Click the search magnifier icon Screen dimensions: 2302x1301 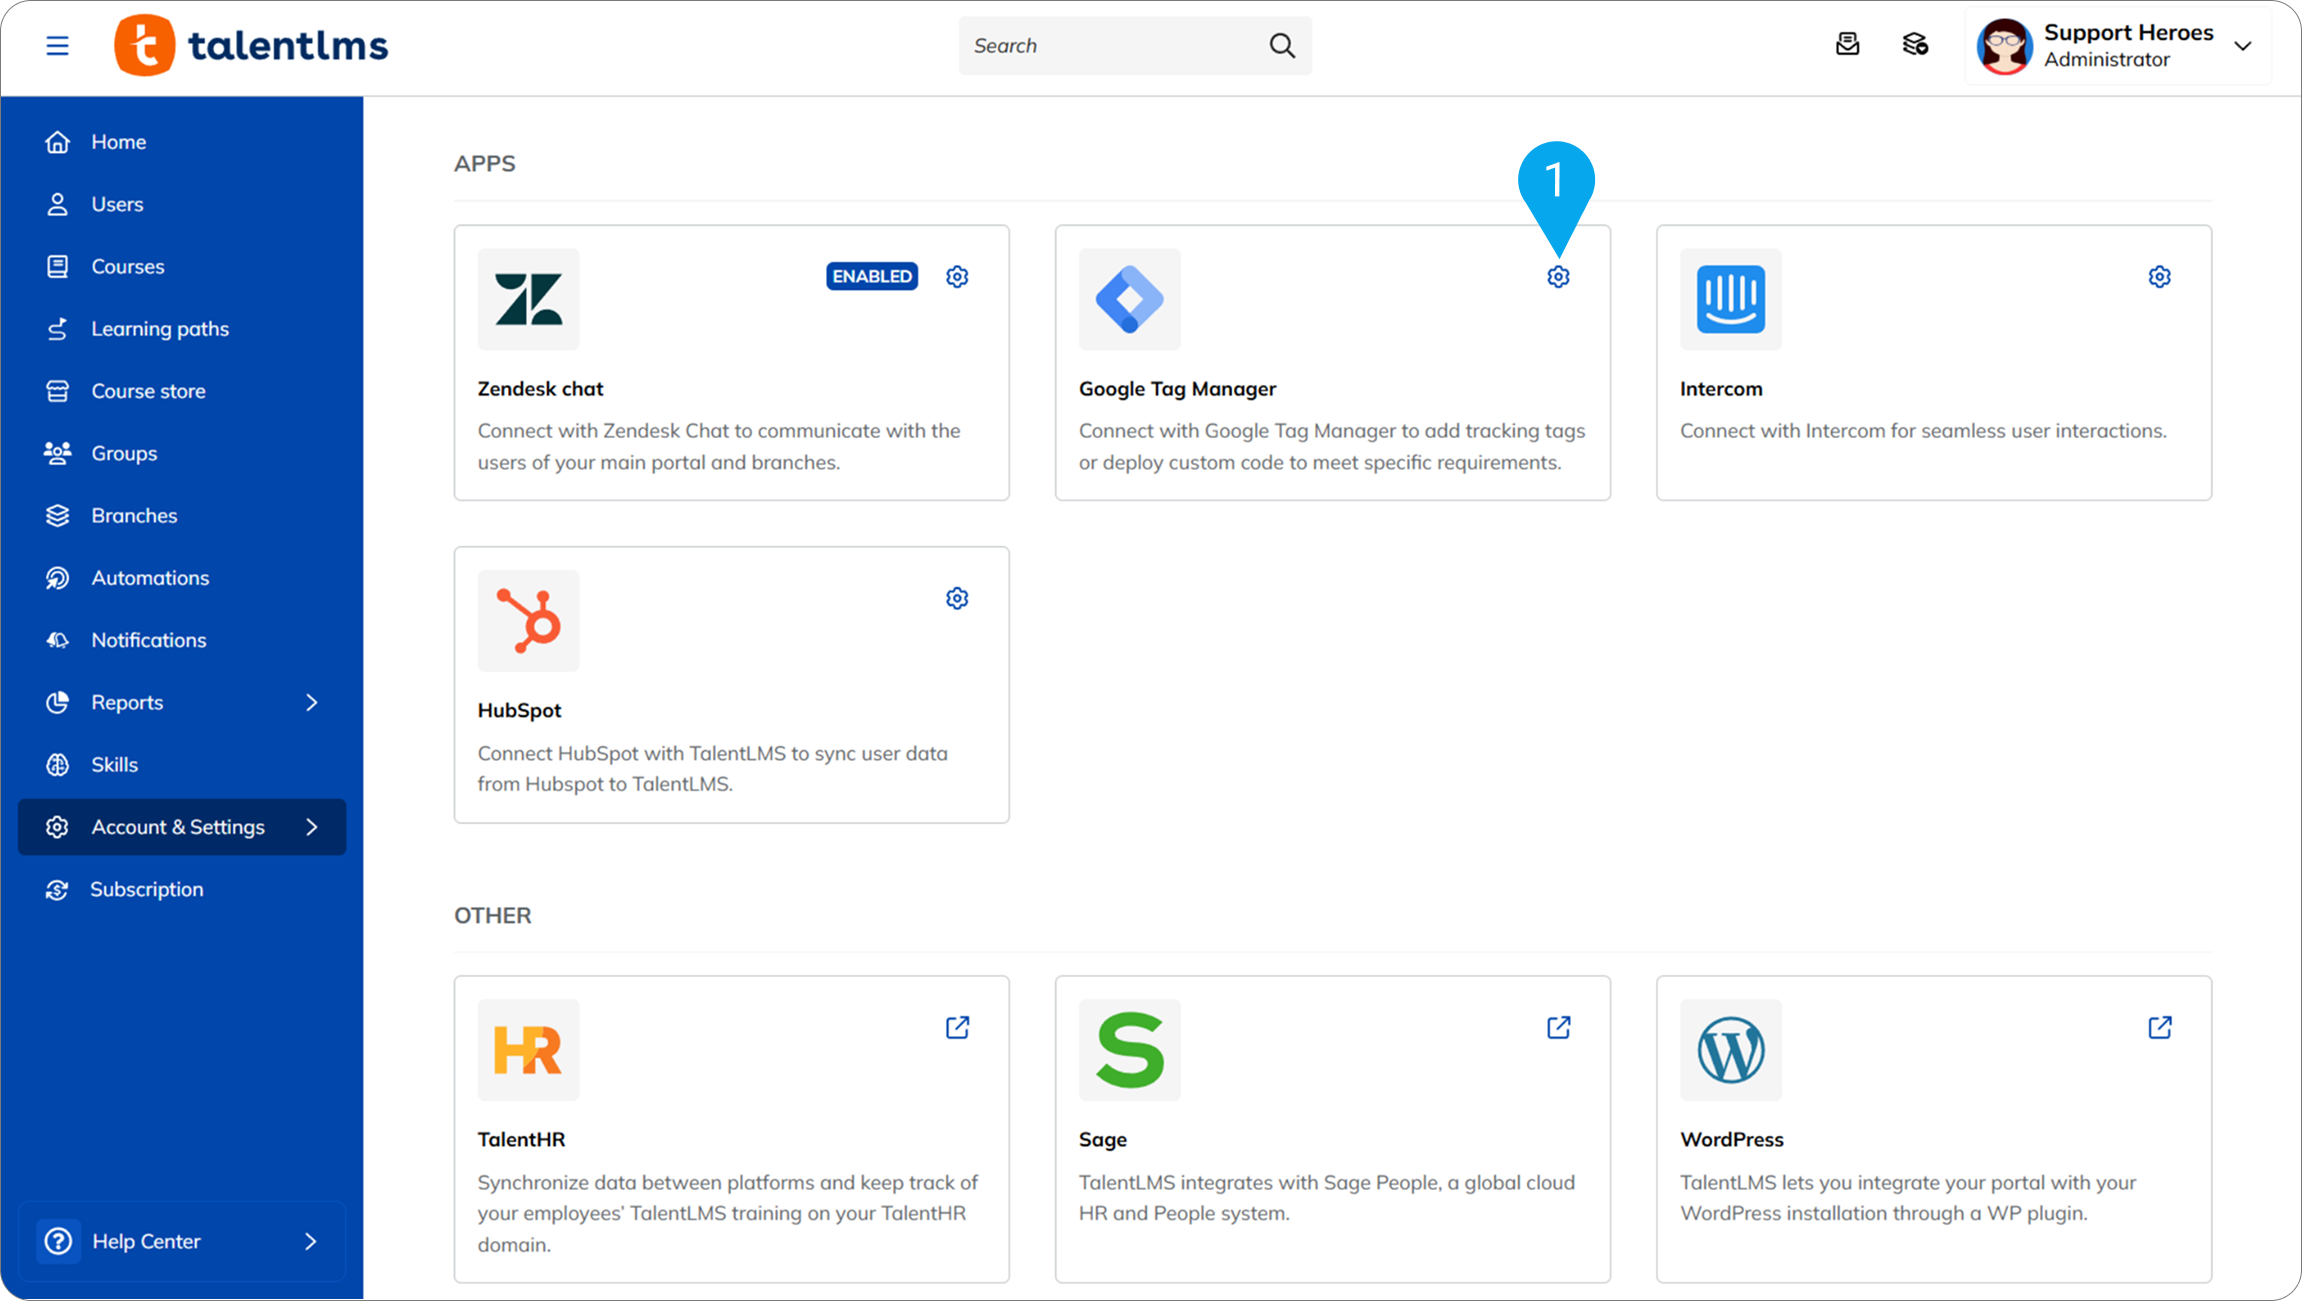click(1282, 46)
